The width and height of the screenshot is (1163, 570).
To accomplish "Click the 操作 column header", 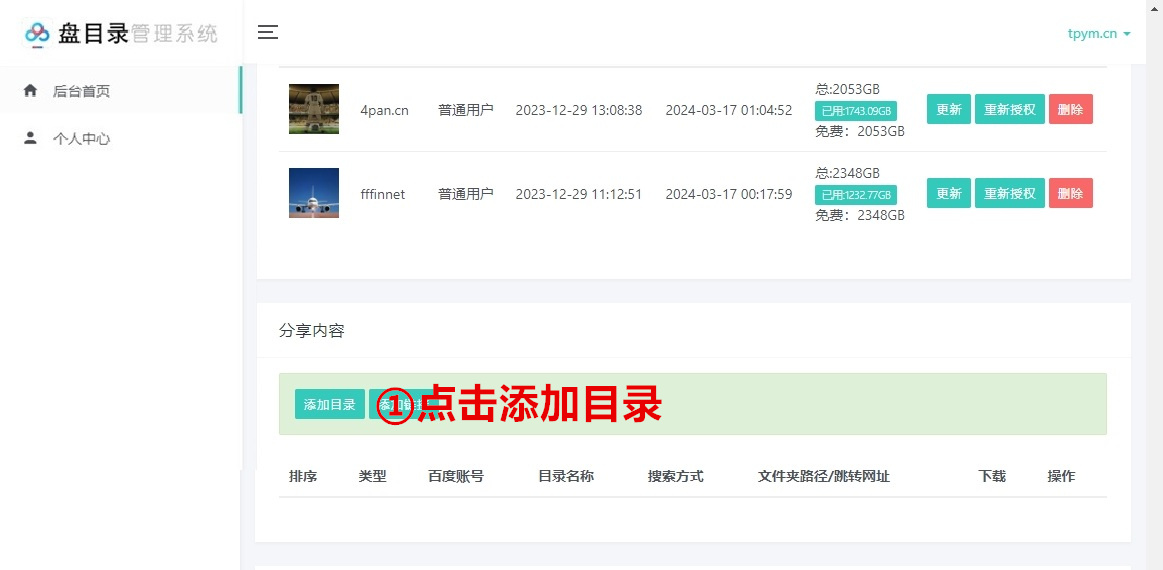I will [x=1061, y=476].
